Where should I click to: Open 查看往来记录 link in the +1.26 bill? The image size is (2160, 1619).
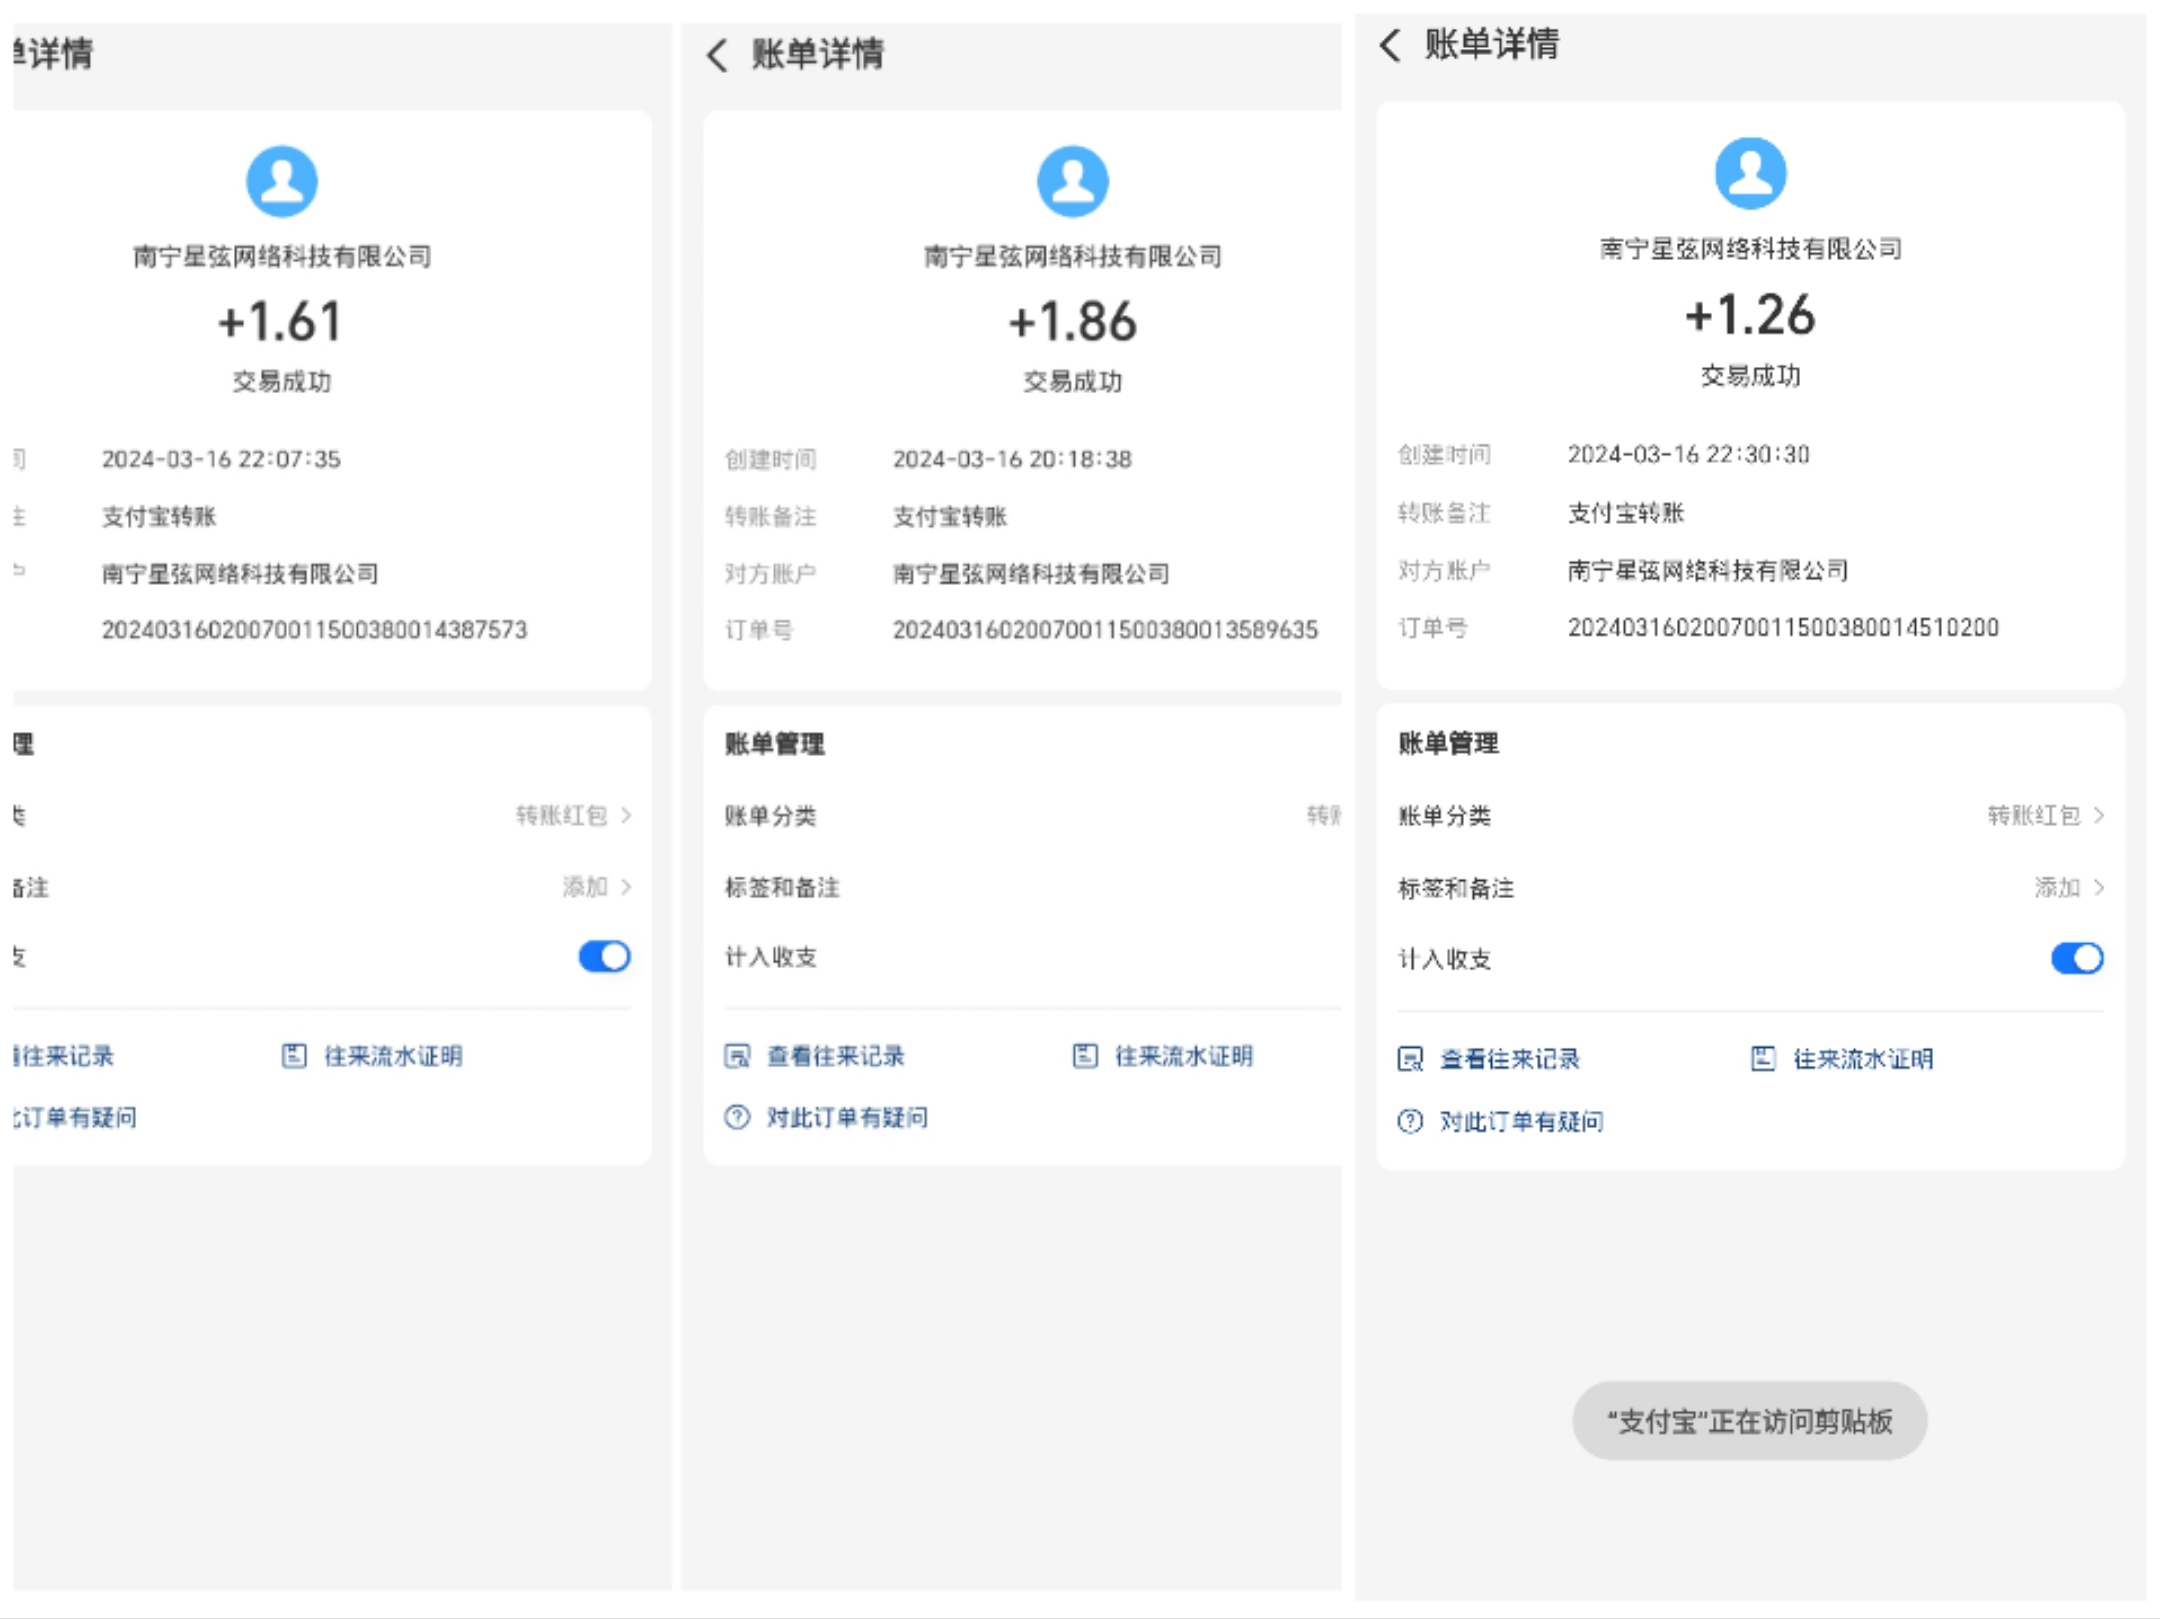click(x=1510, y=1059)
